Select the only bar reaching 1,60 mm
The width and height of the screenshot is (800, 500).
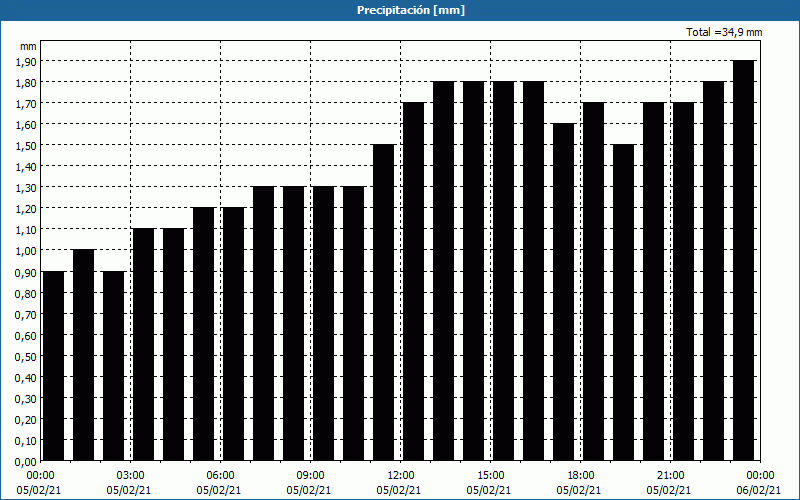(564, 292)
